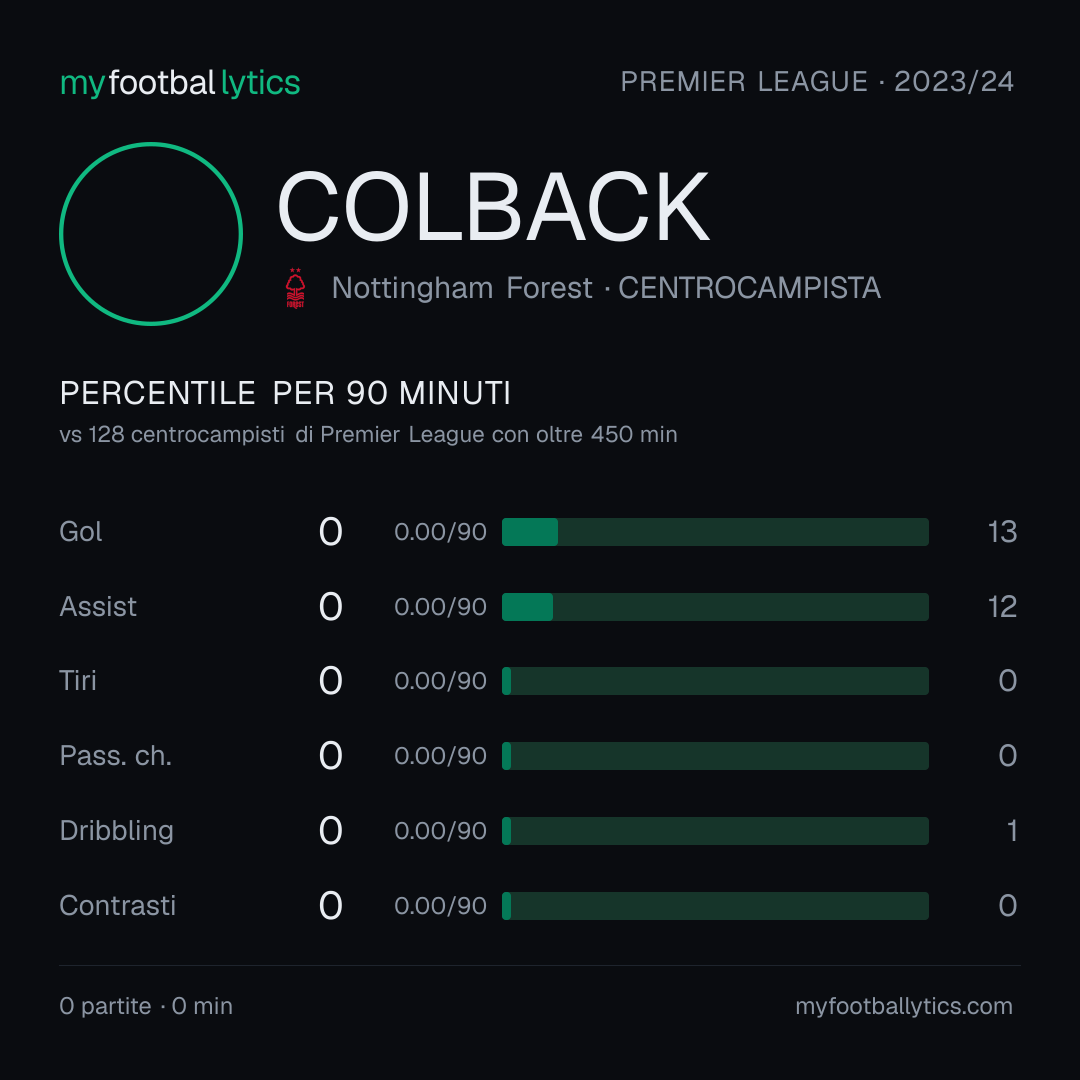Image resolution: width=1080 pixels, height=1080 pixels.
Task: Click the Contrasti percentile bar
Action: [x=715, y=906]
